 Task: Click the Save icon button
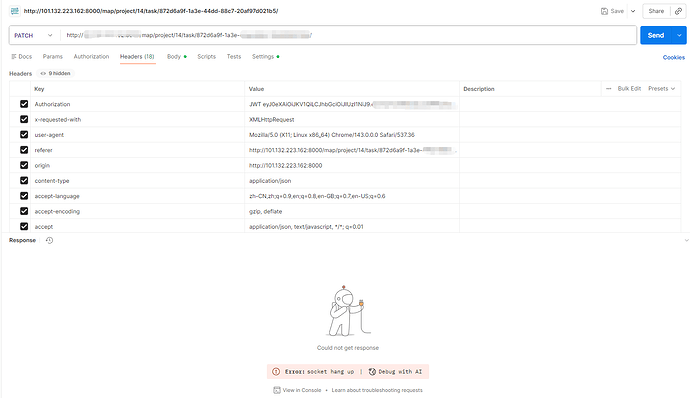[x=604, y=11]
